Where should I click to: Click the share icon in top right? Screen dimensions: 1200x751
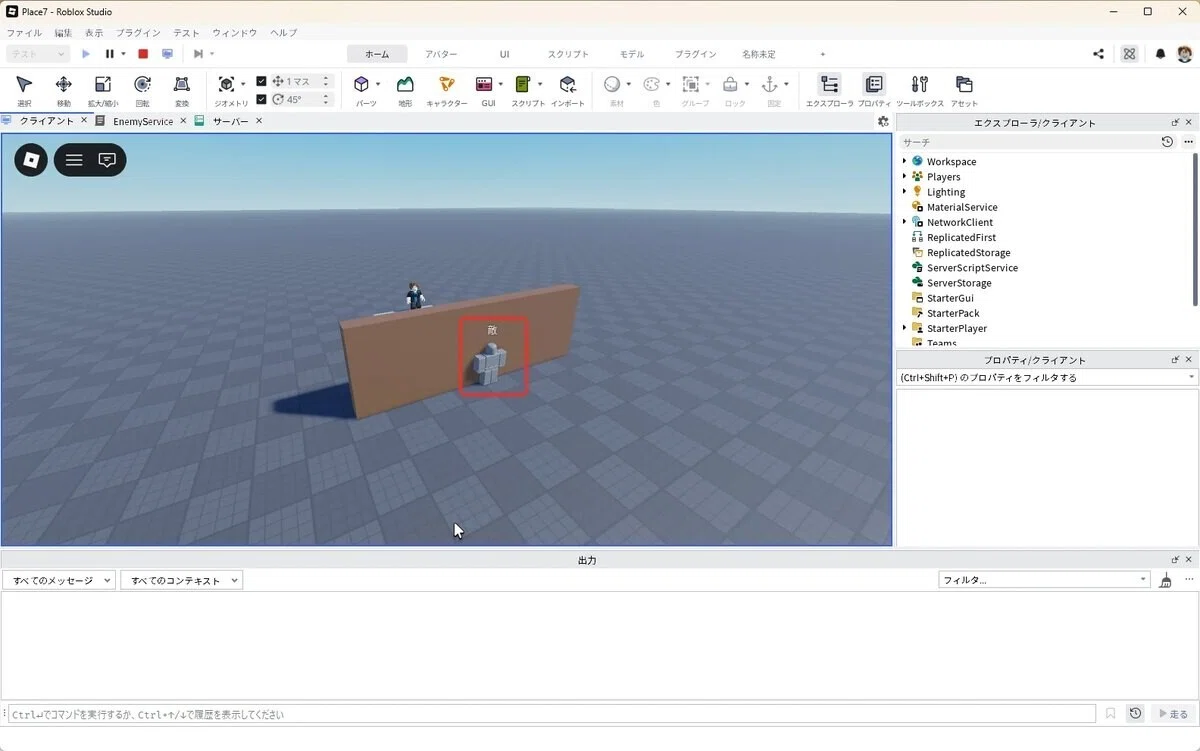(1099, 54)
